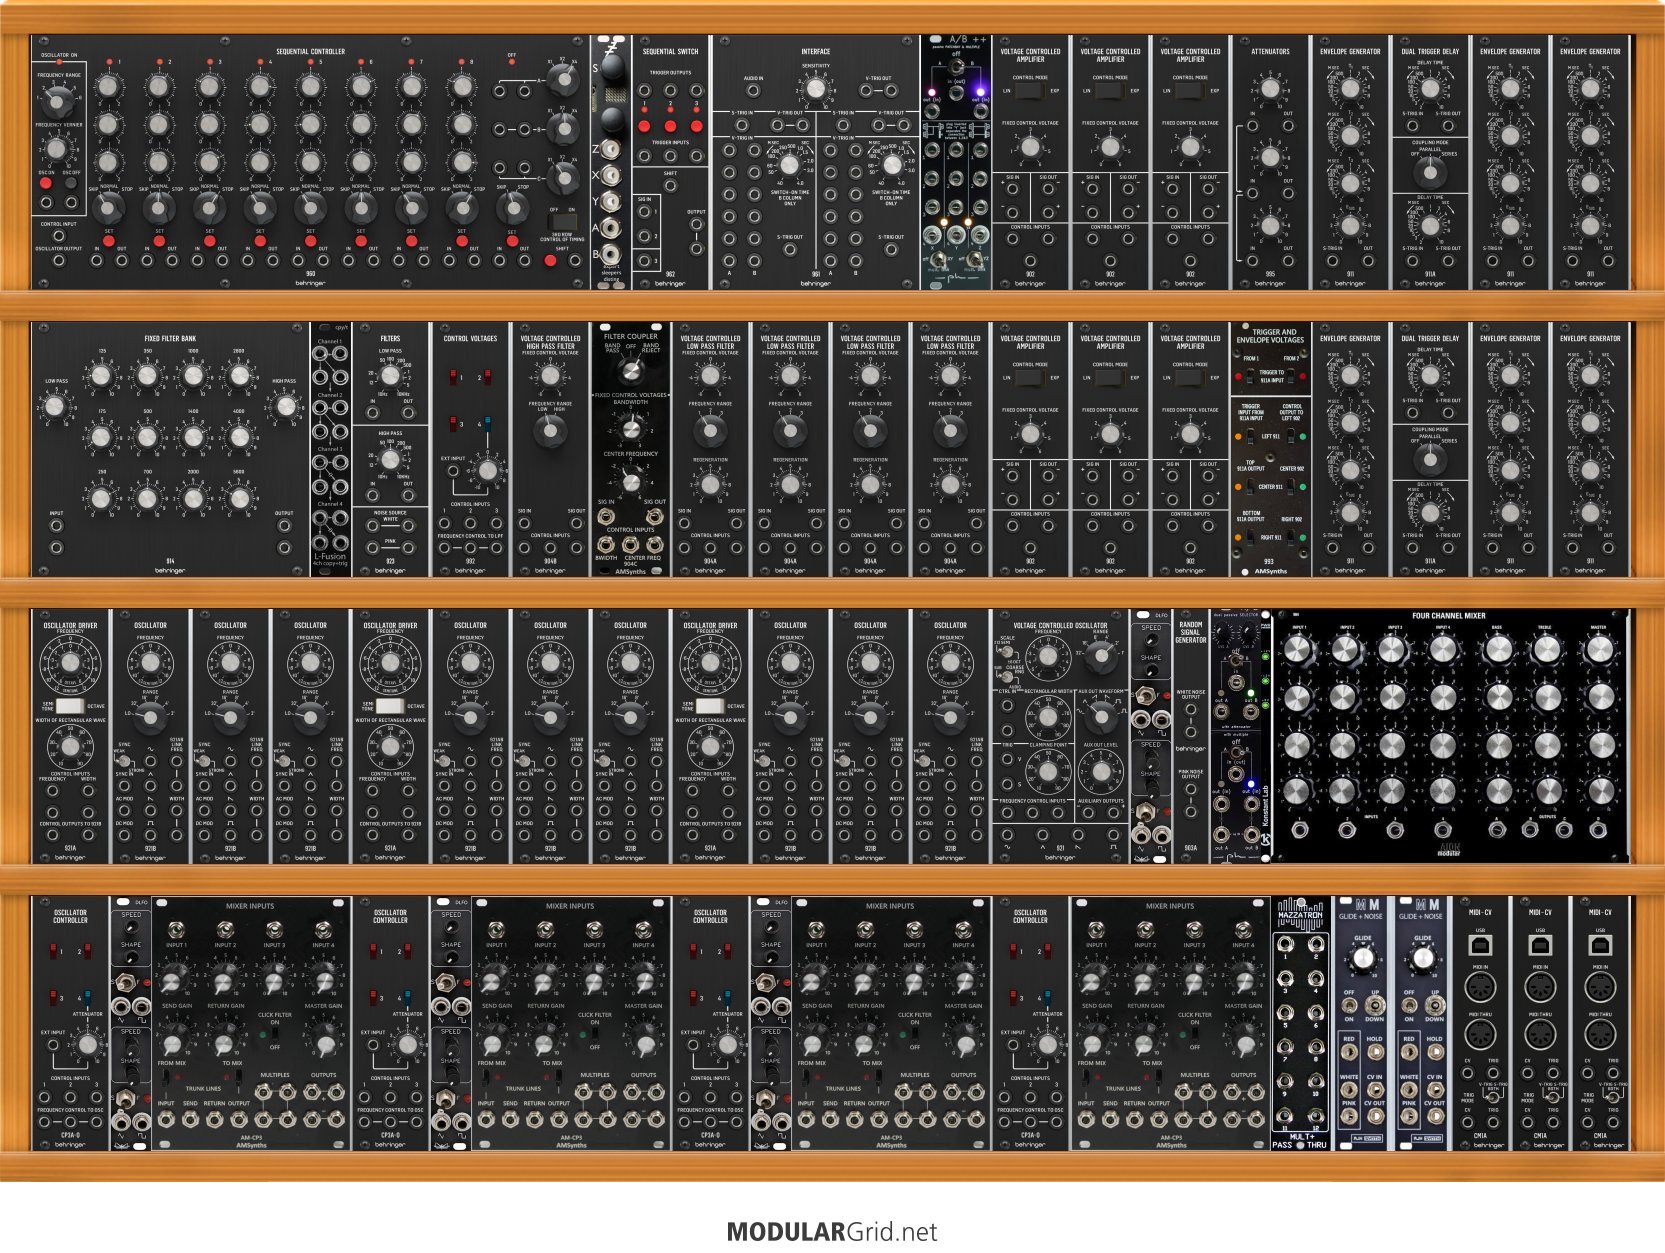Turn Aux Out Waveform selector on Voltage Controlled Oscillator
The height and width of the screenshot is (1253, 1665).
[x=1101, y=715]
